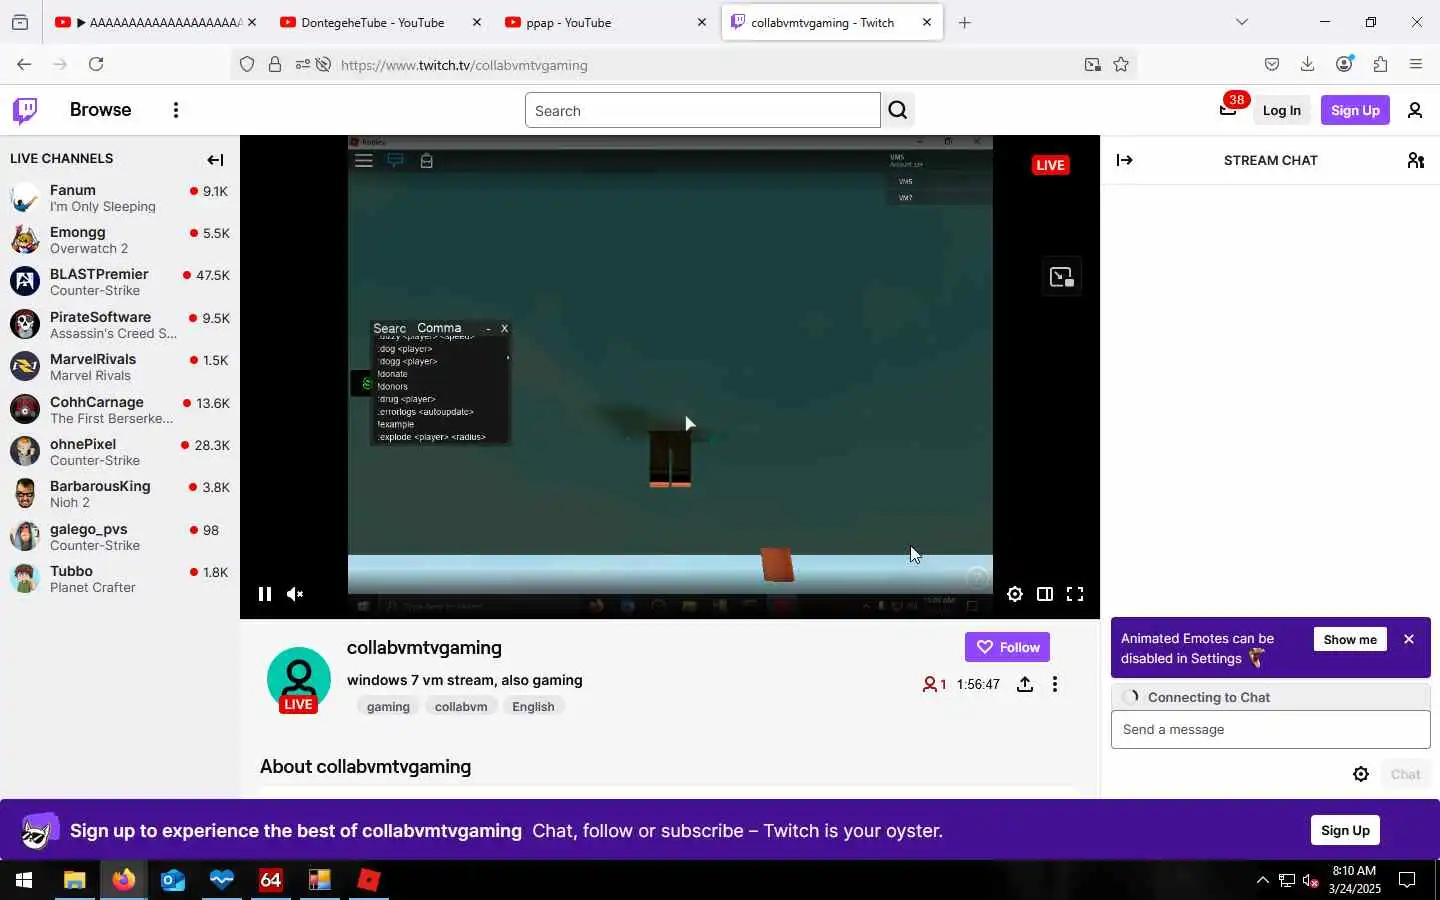
Task: Dismiss the Animated Emotes notice
Action: click(x=1409, y=639)
